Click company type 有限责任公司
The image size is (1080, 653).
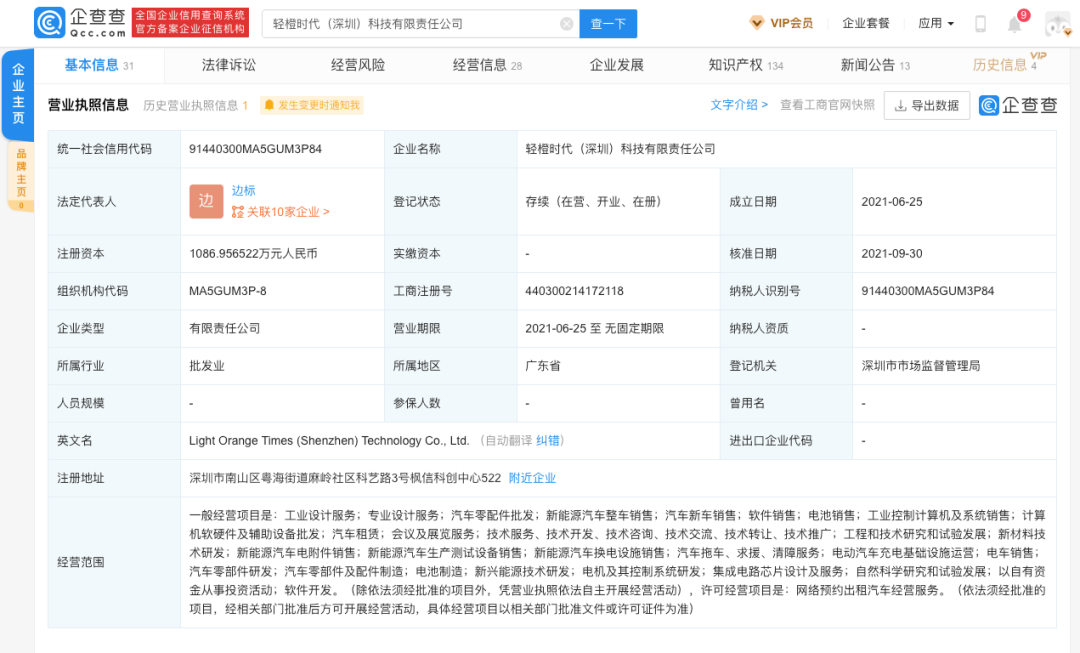pos(225,329)
